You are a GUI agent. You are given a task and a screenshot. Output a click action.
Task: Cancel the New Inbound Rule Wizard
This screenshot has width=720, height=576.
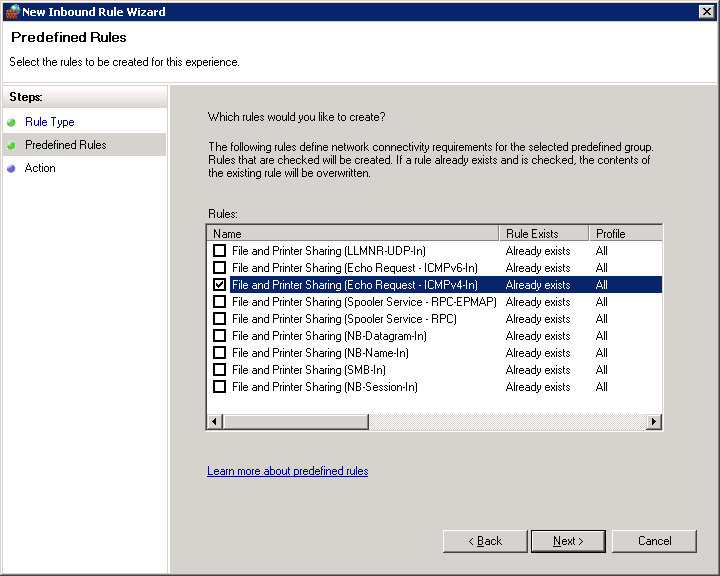coord(654,541)
